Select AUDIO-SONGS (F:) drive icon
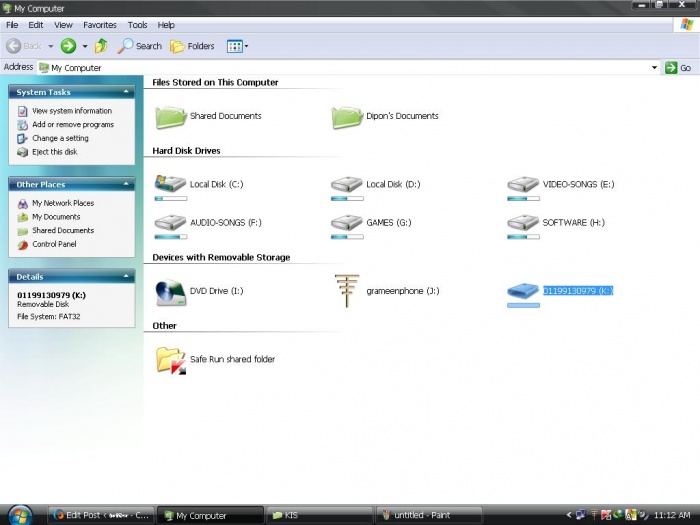Screen dimensions: 700x525 pyautogui.click(x=170, y=222)
